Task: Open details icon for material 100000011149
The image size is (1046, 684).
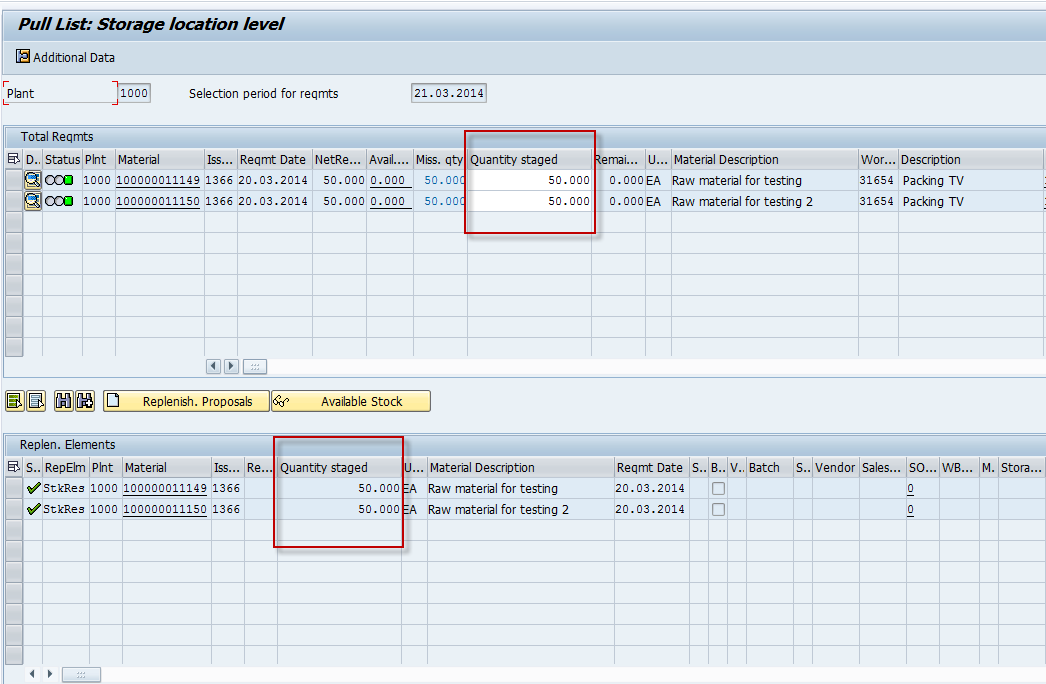Action: [x=33, y=180]
